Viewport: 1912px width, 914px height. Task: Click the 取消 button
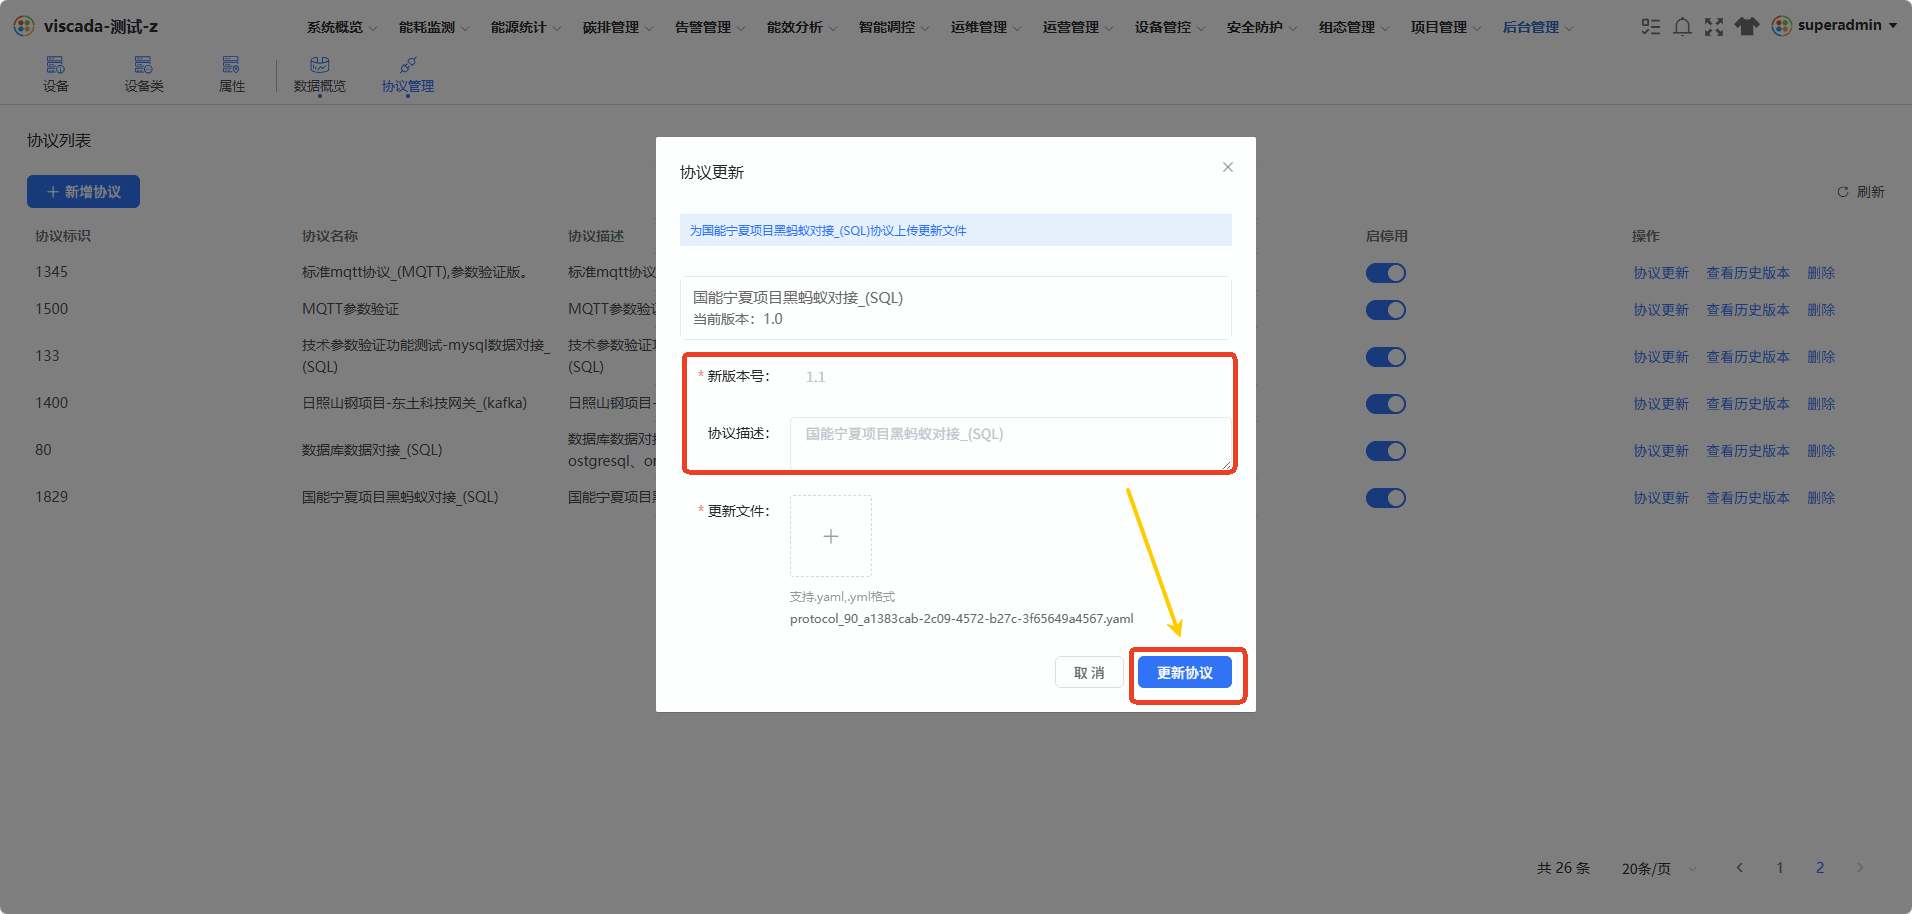coord(1089,673)
